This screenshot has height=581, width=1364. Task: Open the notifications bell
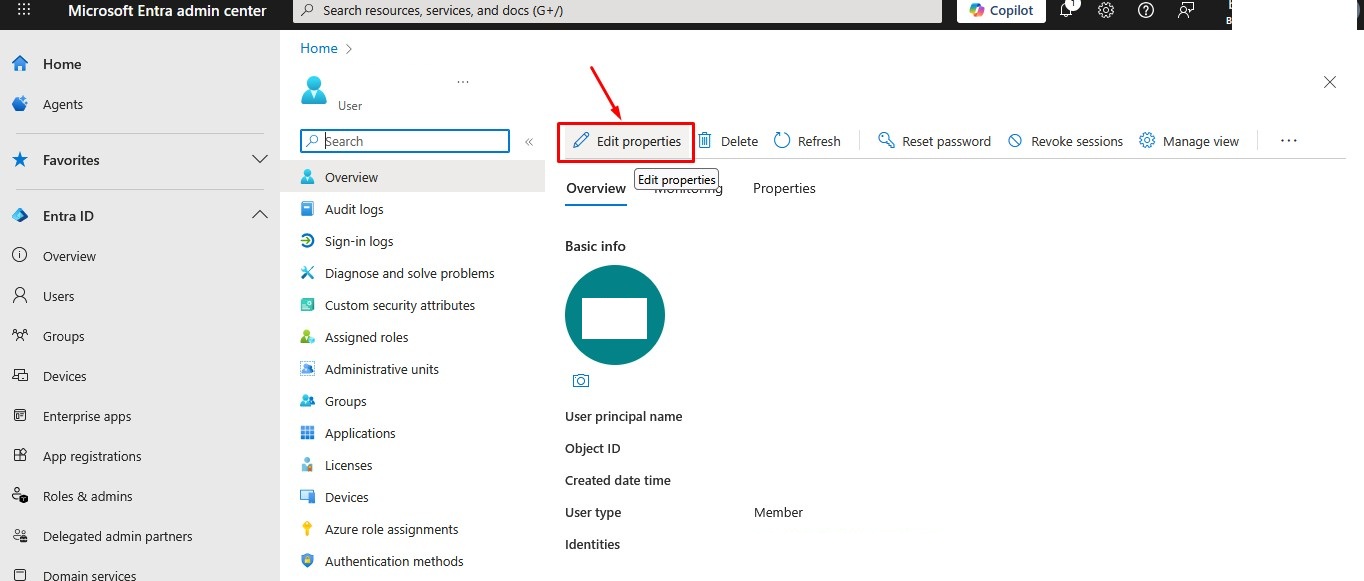tap(1067, 10)
